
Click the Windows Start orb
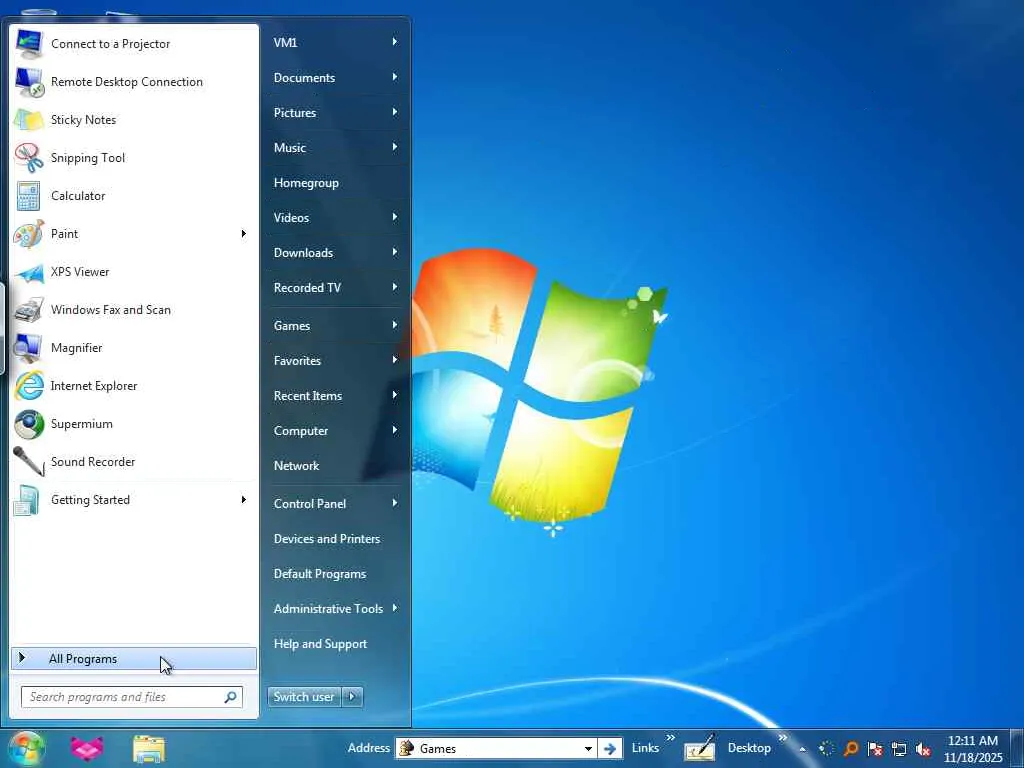click(27, 749)
